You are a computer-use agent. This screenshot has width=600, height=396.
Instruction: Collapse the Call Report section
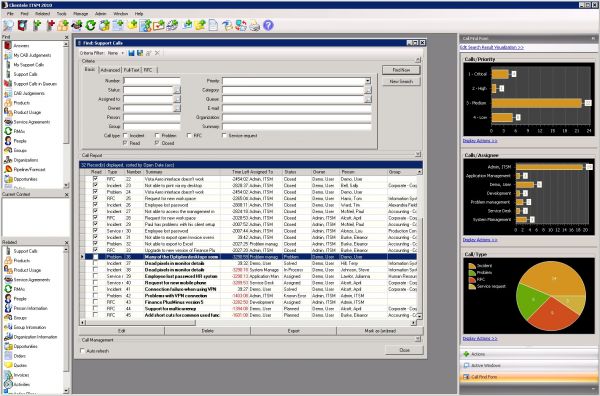[x=418, y=155]
